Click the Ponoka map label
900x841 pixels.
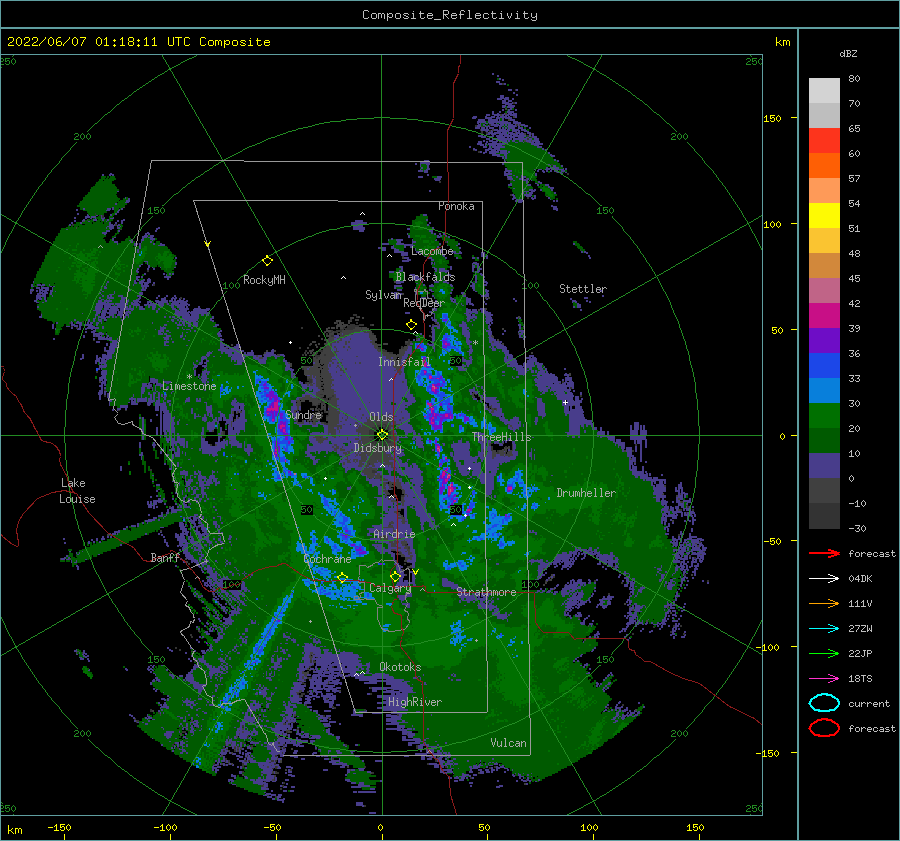coord(456,206)
